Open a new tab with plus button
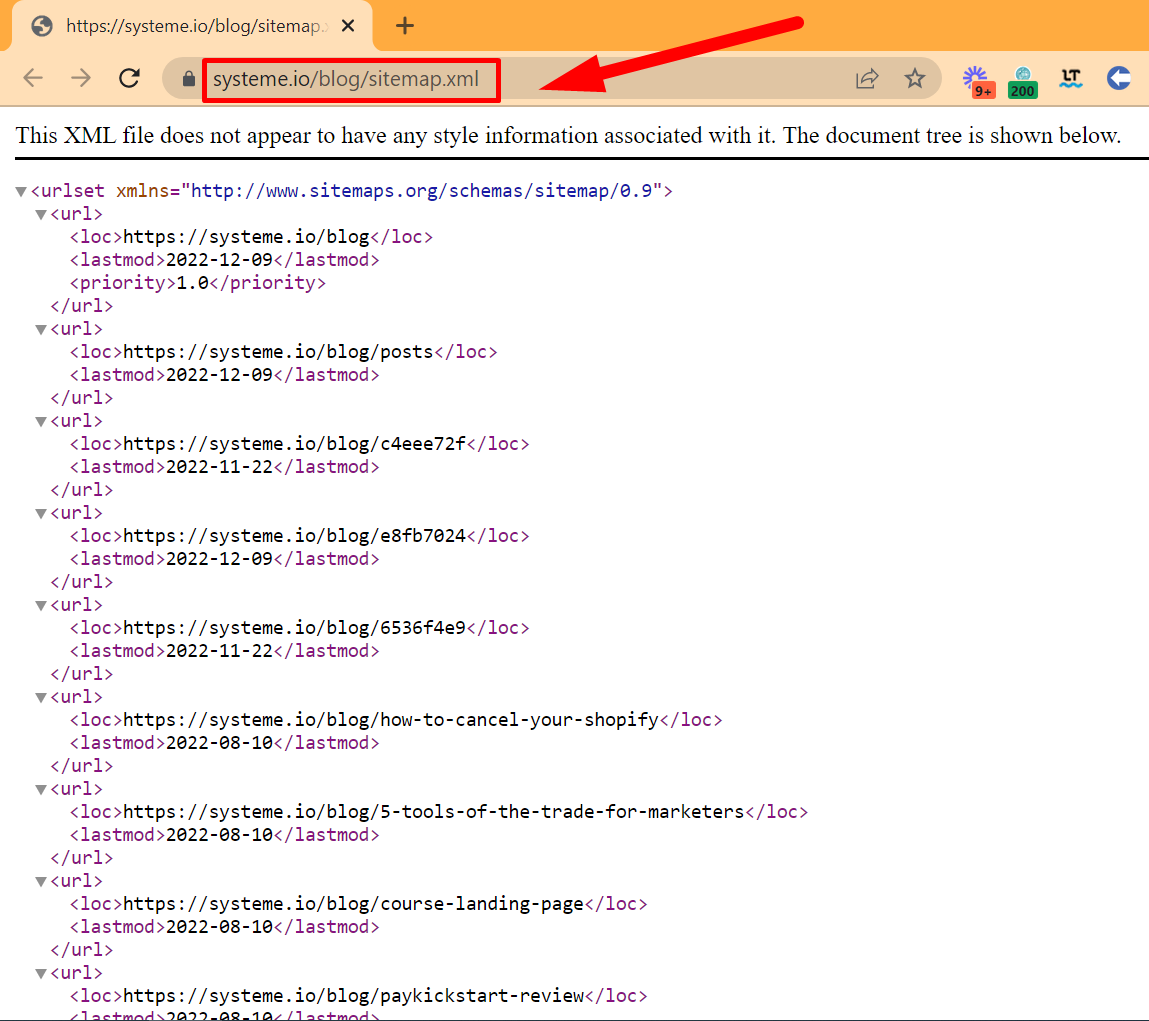 pyautogui.click(x=404, y=26)
